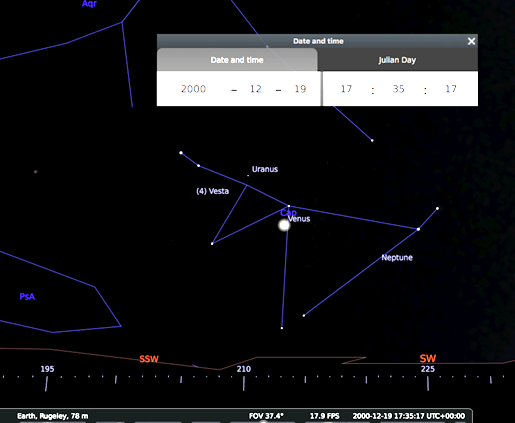Screen dimensions: 515x423
Task: Click the SW cardinal direction marker
Action: (428, 359)
